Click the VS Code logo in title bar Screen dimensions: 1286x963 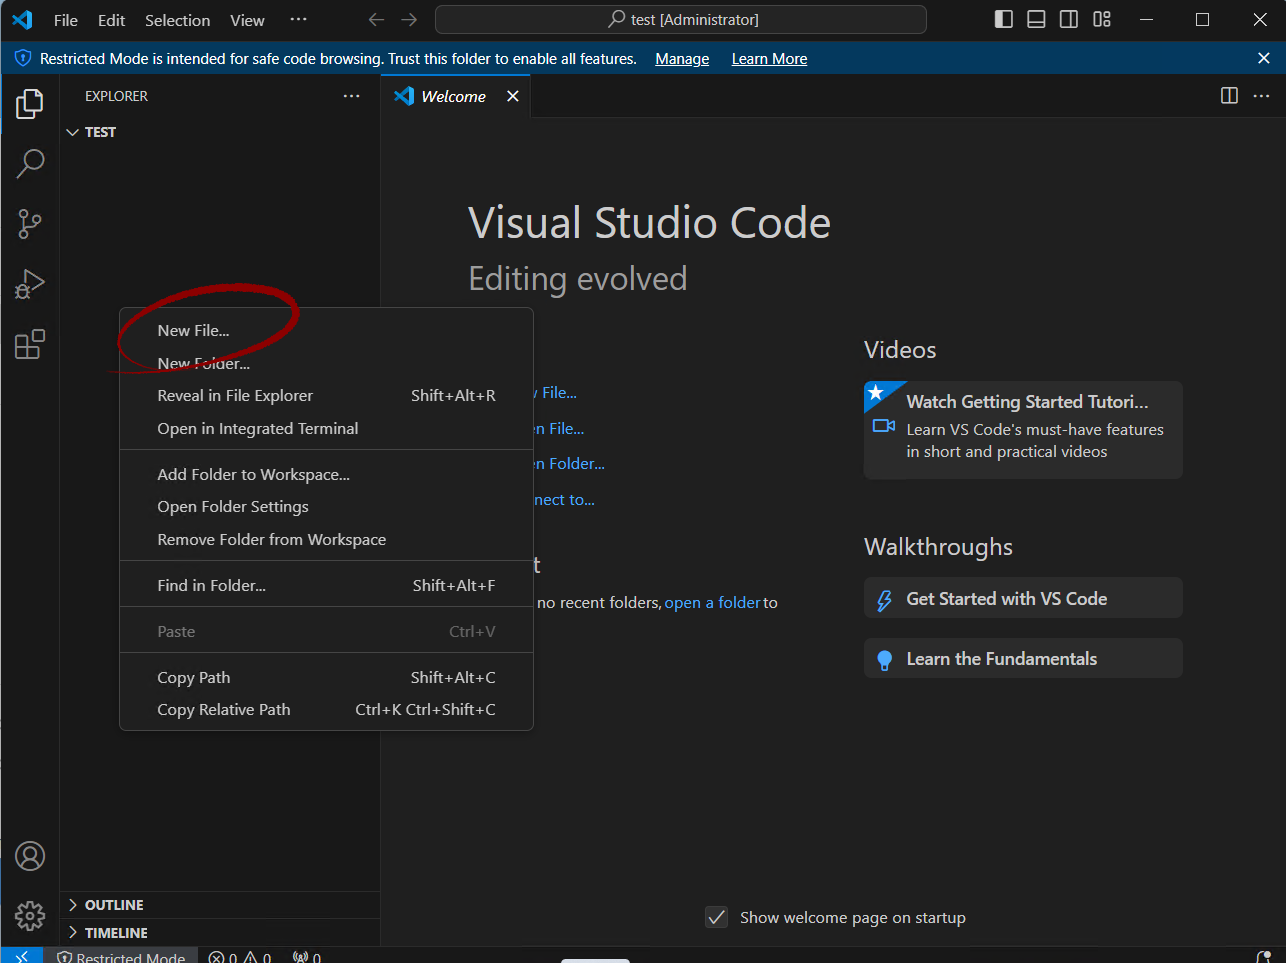tap(22, 20)
